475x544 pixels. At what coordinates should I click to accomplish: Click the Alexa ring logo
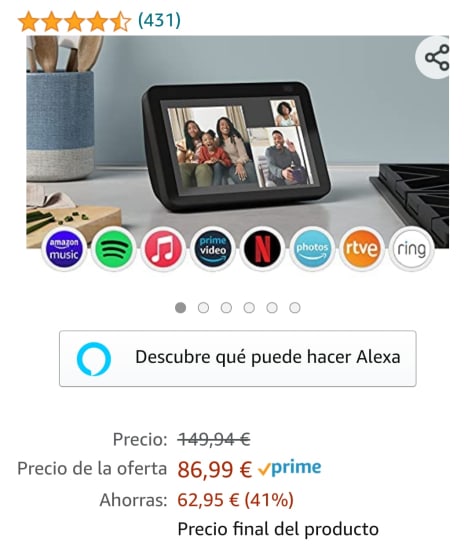[x=94, y=359]
